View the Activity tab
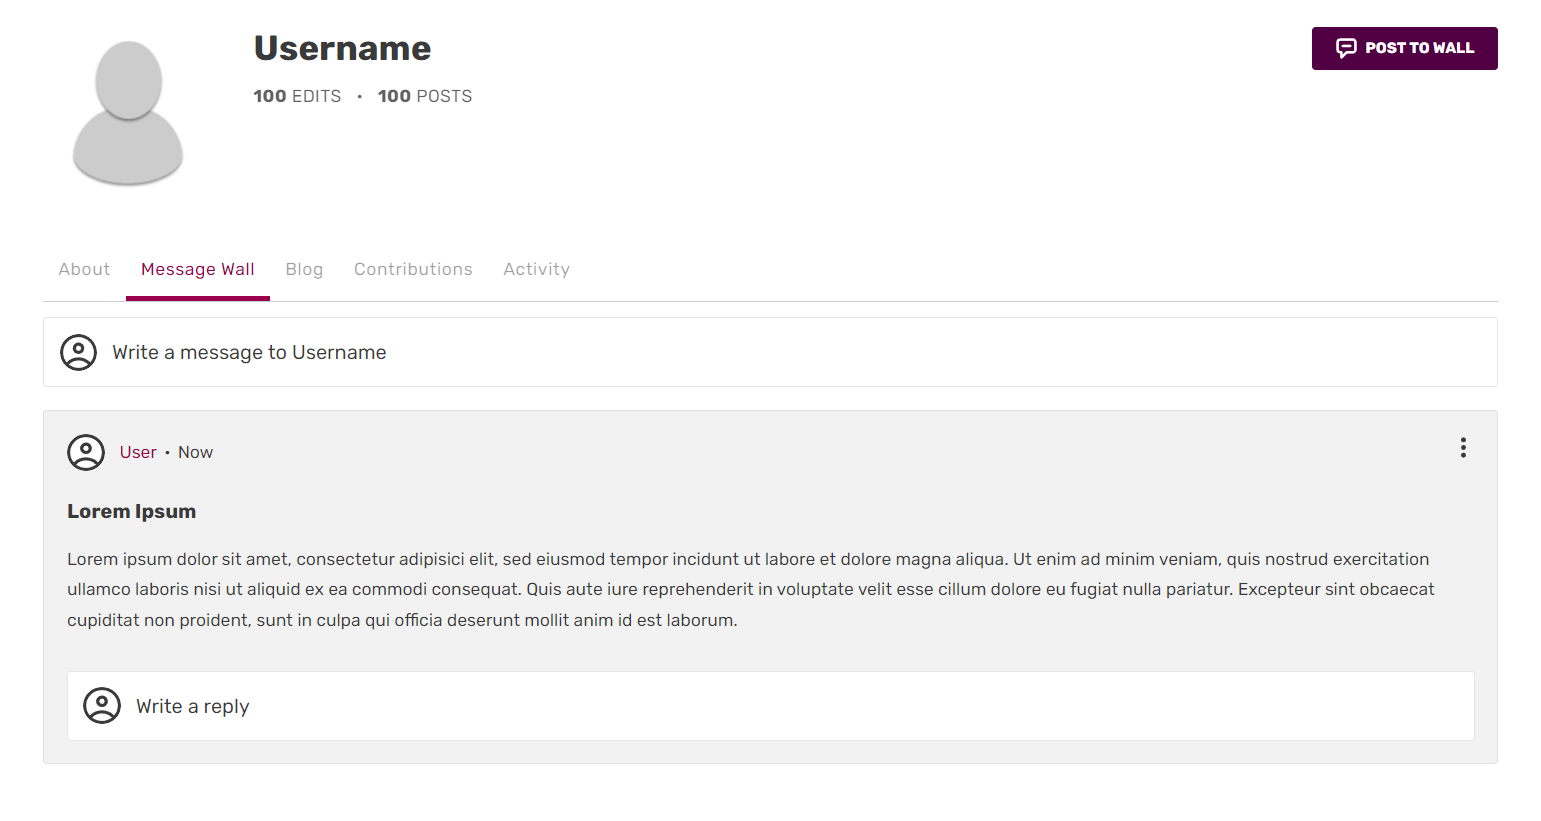The image size is (1541, 821). (x=536, y=270)
